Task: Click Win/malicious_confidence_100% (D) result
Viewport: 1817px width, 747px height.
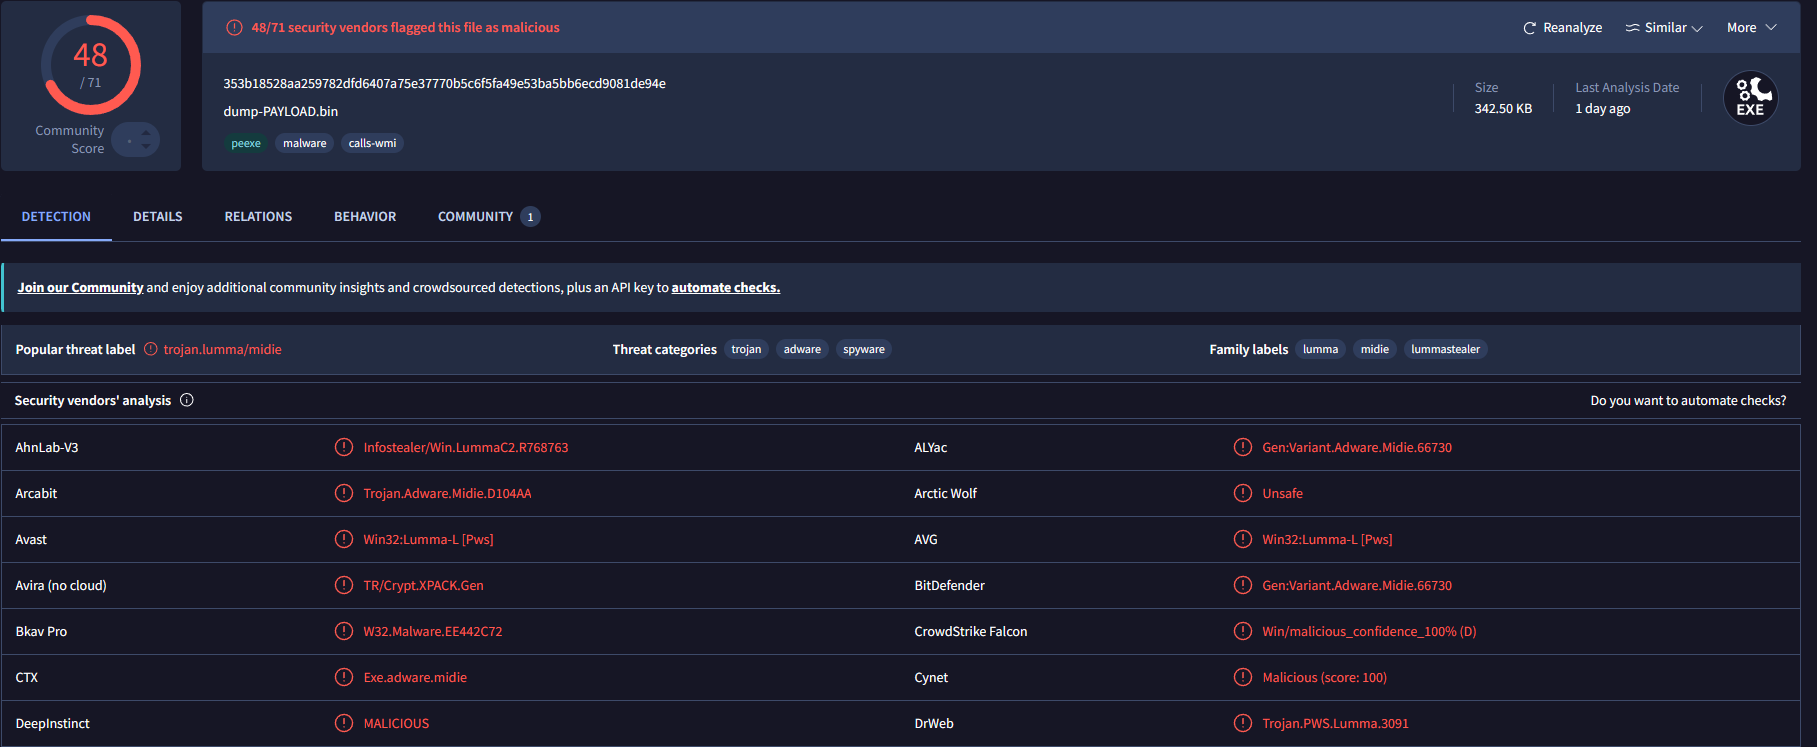Action: tap(1369, 631)
